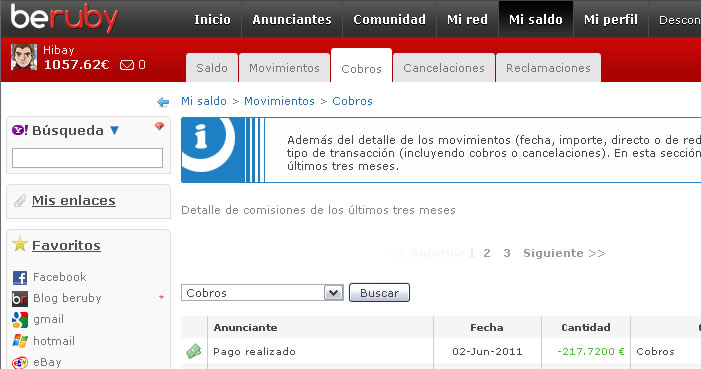Click the Mi saldo breadcrumb link
Viewport: 701px width, 369px height.
[204, 101]
